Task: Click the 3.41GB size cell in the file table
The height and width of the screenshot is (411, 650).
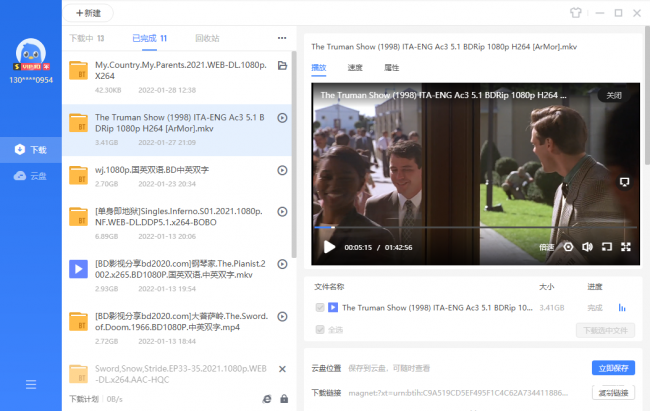Action: coord(552,308)
